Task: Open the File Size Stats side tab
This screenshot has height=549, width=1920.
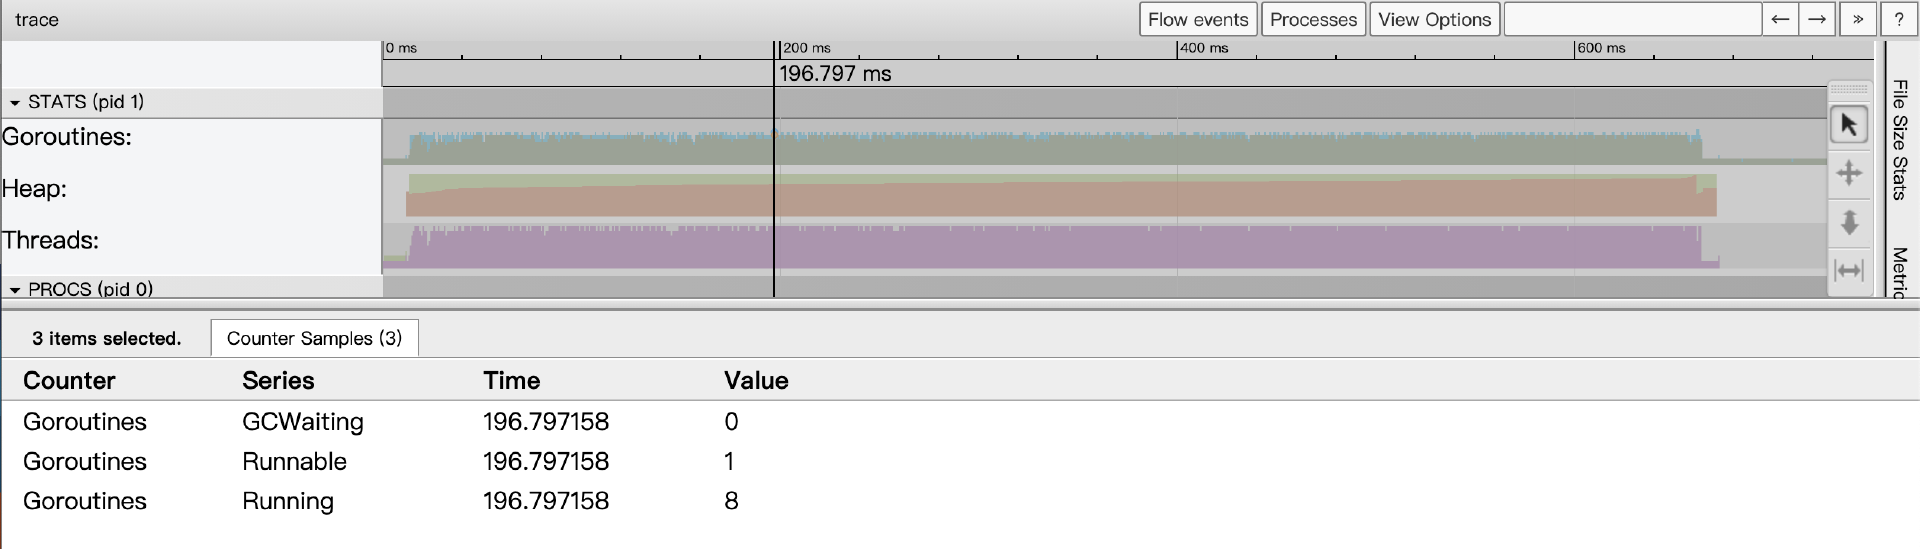Action: 1900,140
